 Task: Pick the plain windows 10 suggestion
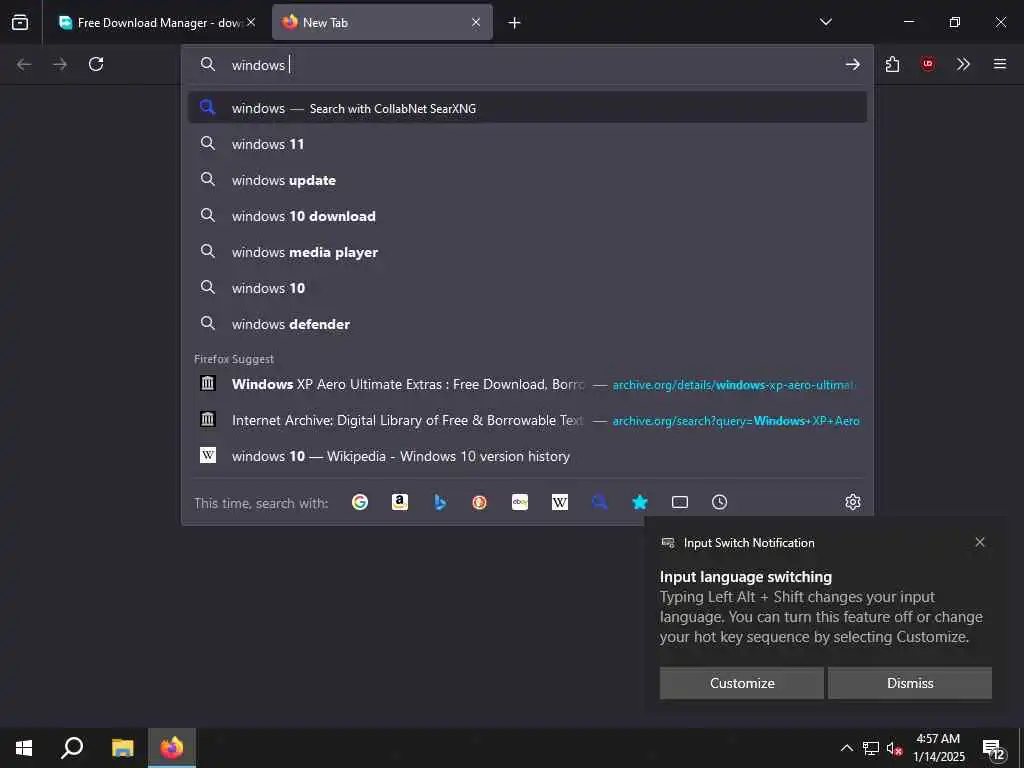click(x=527, y=287)
